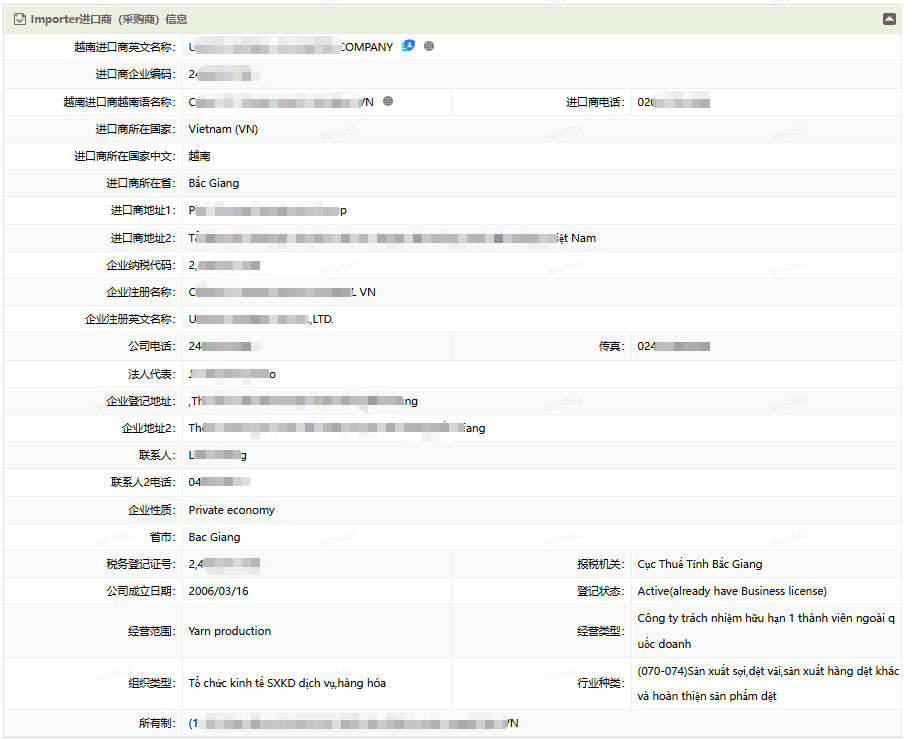Click the 2006/03/16 establishment date

[x=218, y=591]
